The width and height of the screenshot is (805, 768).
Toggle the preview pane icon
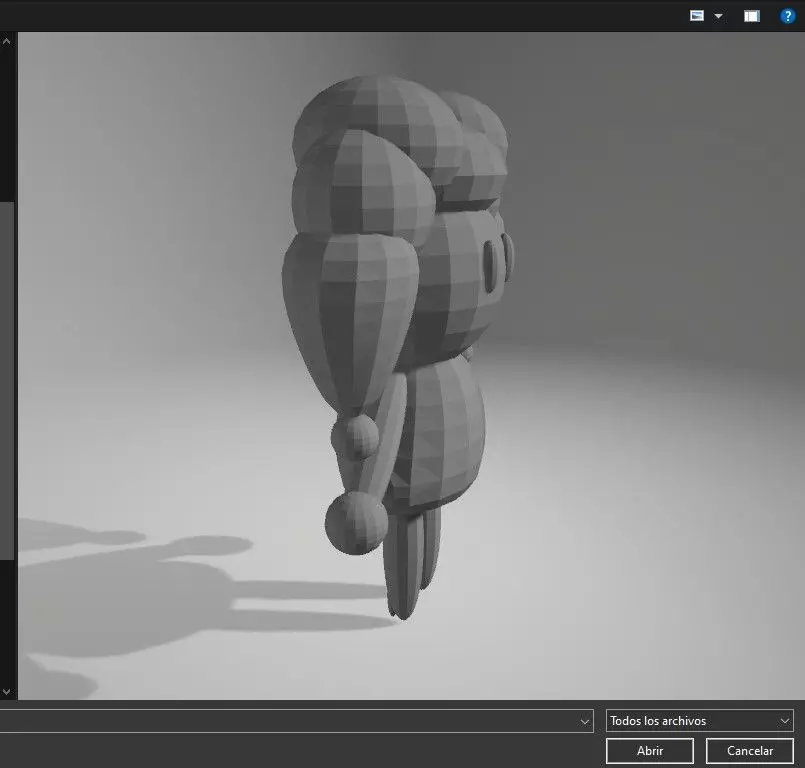click(x=752, y=16)
